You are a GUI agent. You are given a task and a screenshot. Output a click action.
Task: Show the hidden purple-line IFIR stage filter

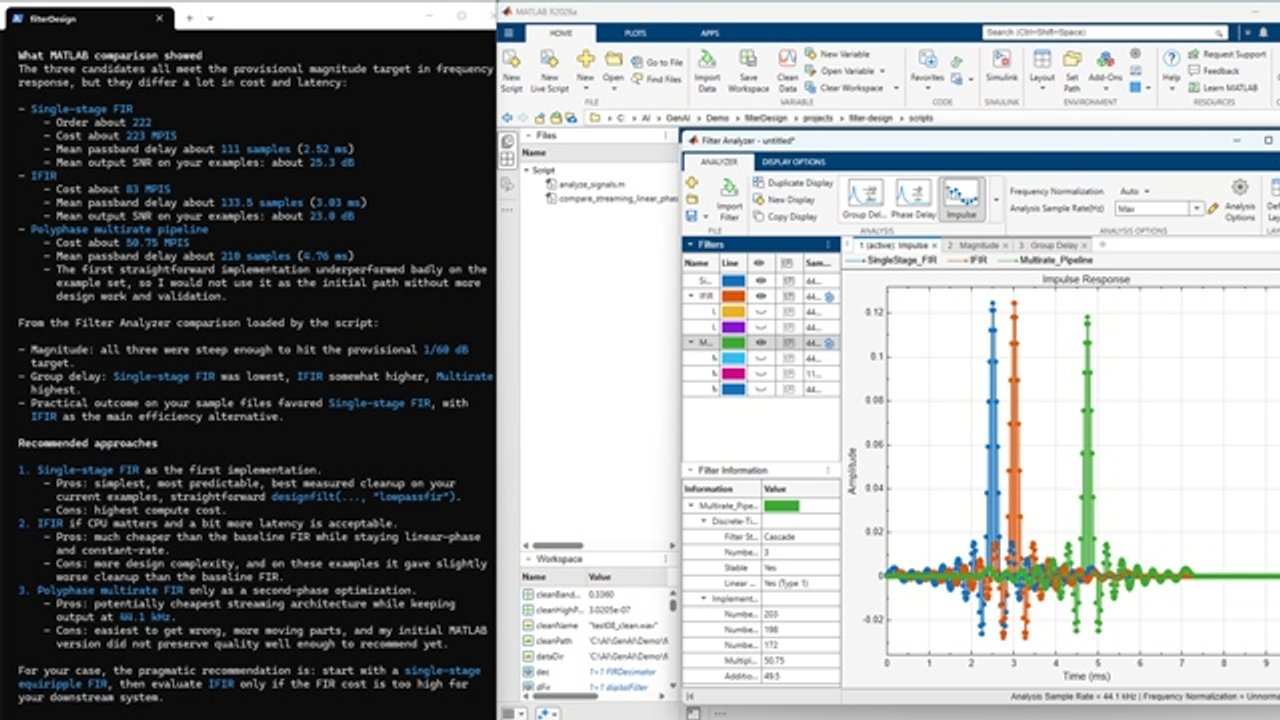tap(760, 327)
